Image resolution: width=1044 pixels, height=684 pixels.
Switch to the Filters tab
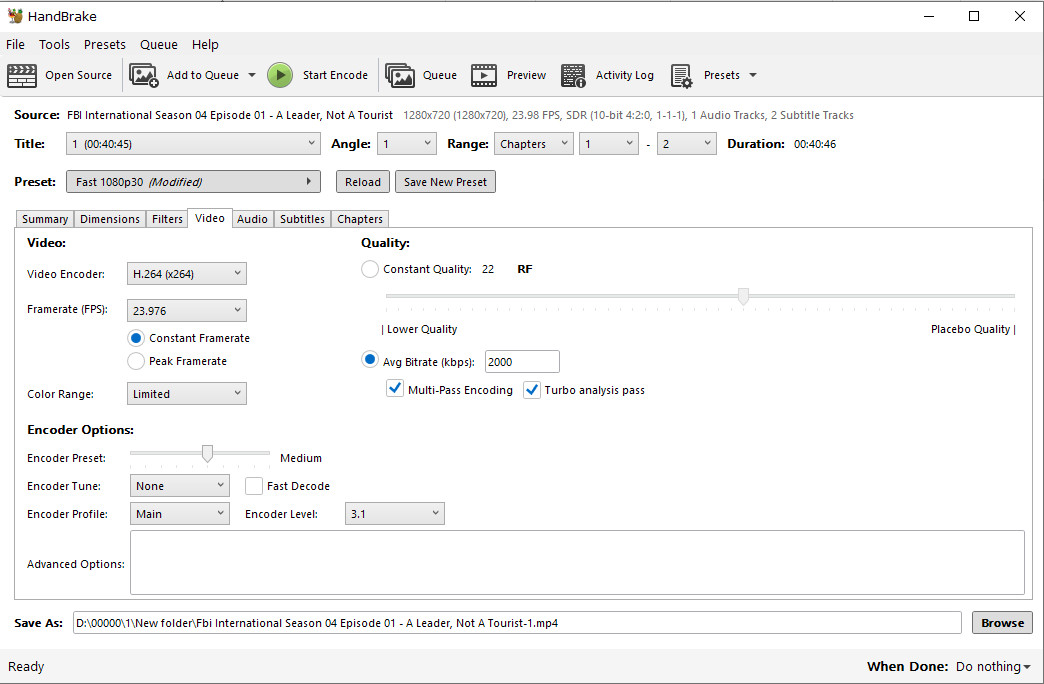pos(167,219)
